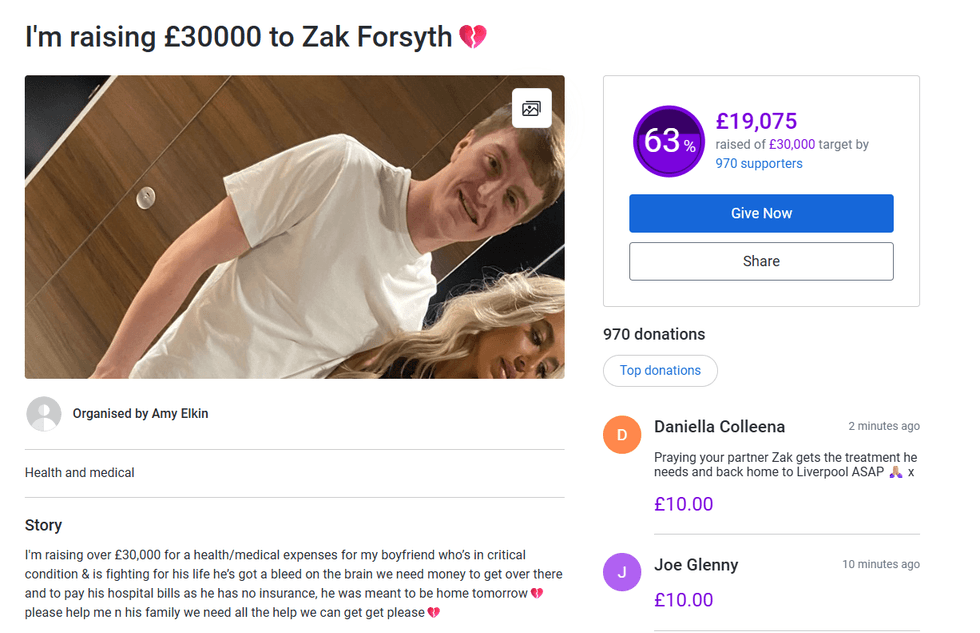Click the praying hands emoji in Daniella's comment

(x=894, y=471)
